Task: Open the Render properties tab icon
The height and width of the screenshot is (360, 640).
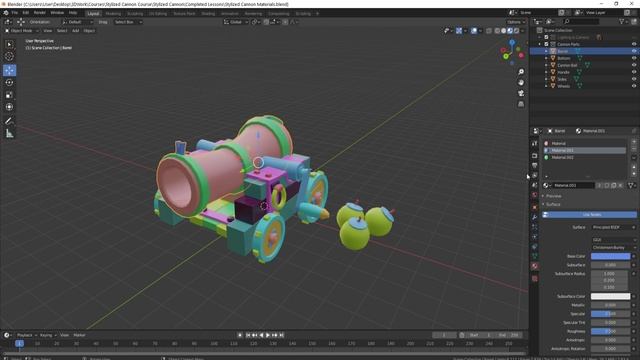Action: point(535,156)
